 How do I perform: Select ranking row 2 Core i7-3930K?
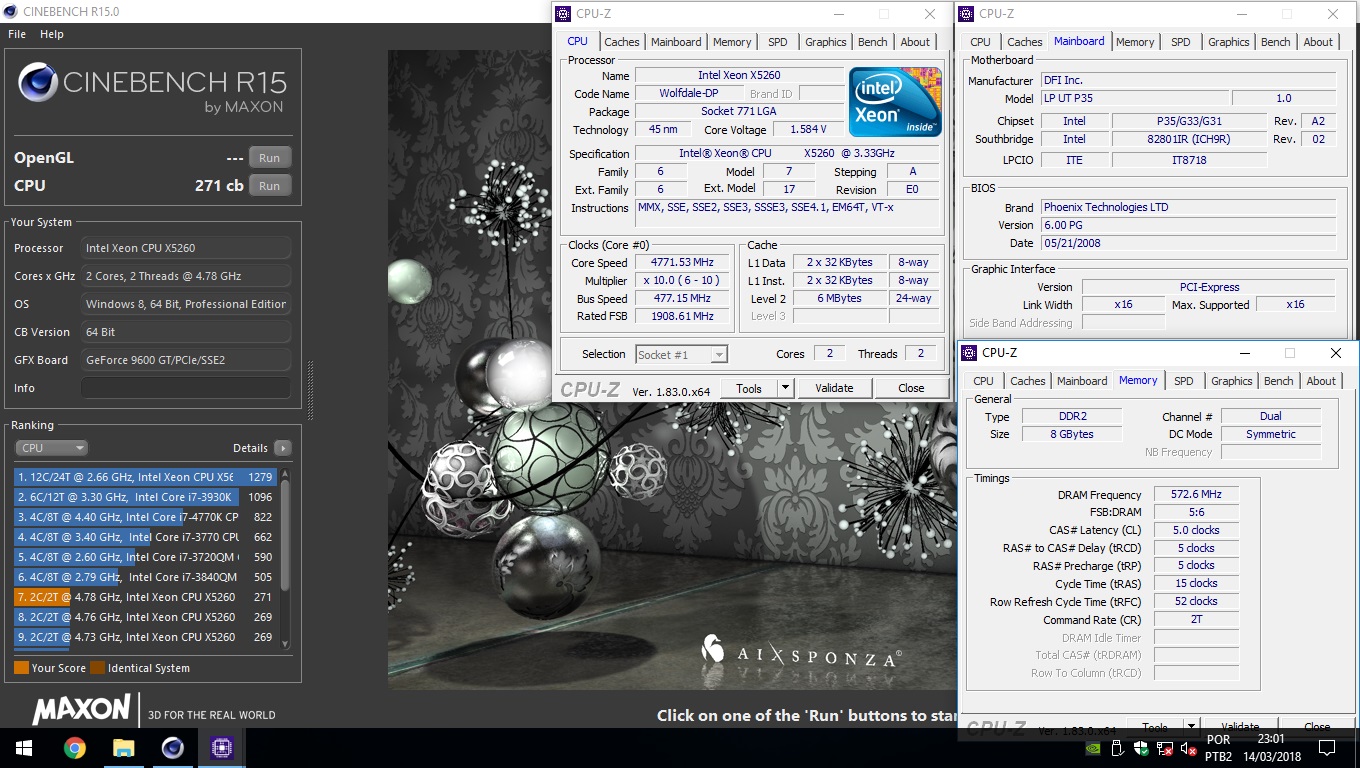tap(146, 497)
